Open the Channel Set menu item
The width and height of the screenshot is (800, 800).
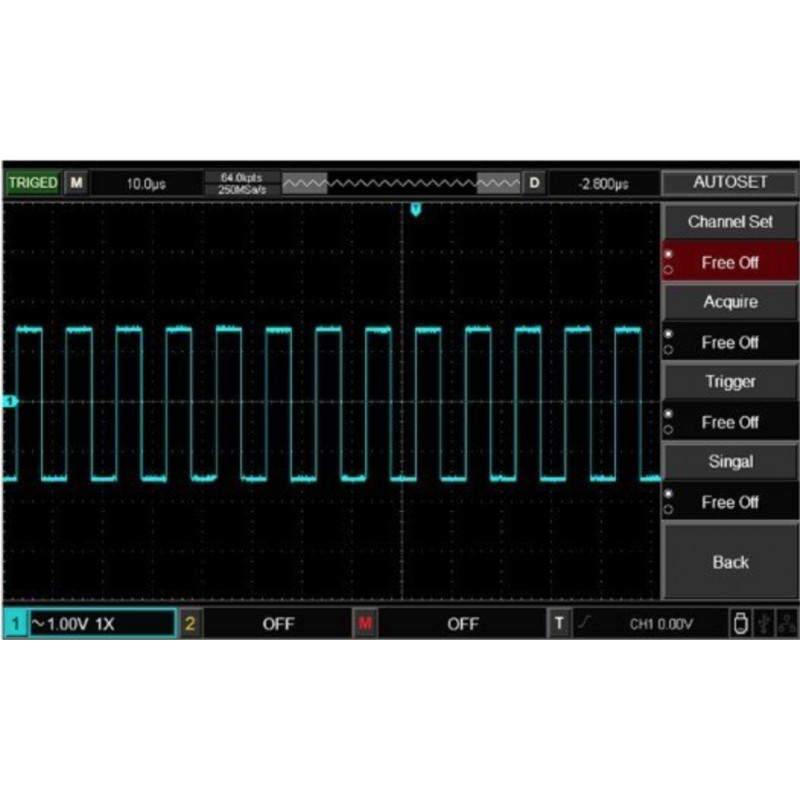(x=730, y=221)
